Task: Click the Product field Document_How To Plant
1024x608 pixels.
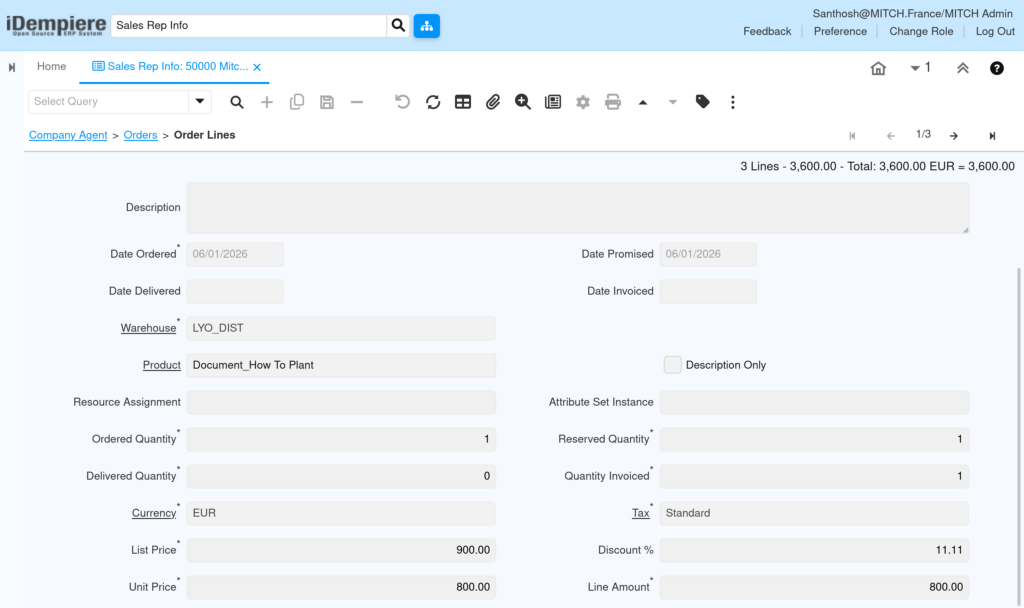Action: coord(341,365)
